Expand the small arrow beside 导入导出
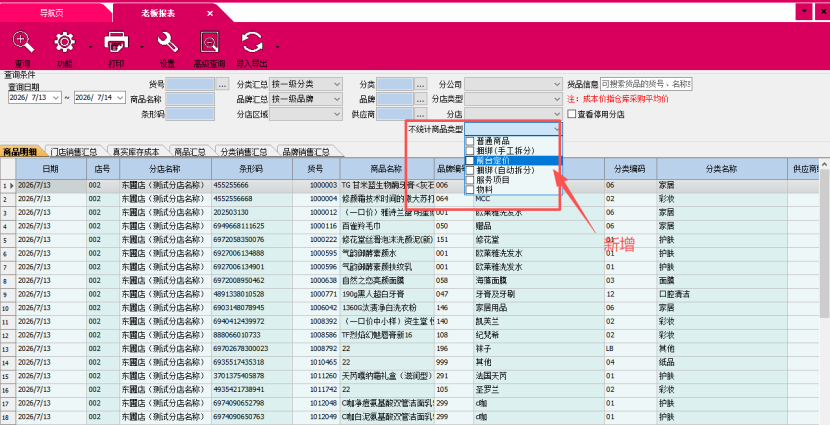830x425 pixels. 277,47
